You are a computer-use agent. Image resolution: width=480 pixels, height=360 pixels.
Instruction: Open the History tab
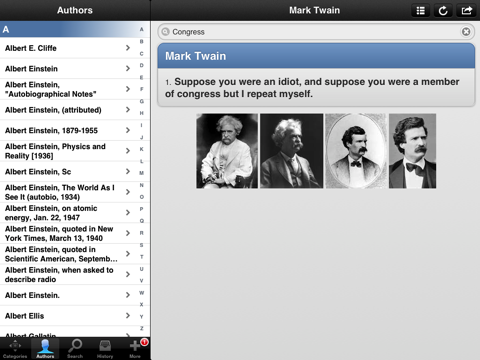pyautogui.click(x=105, y=349)
